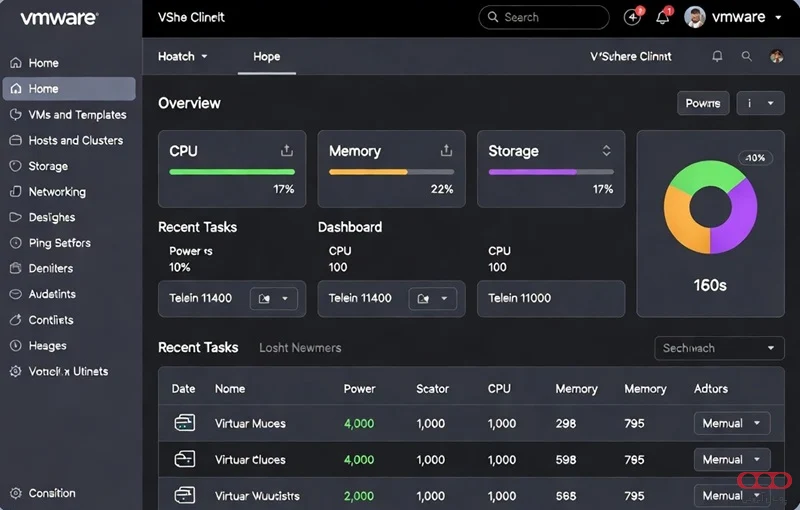The width and height of the screenshot is (800, 510).
Task: Click the VShe Clineit title
Action: tap(191, 17)
